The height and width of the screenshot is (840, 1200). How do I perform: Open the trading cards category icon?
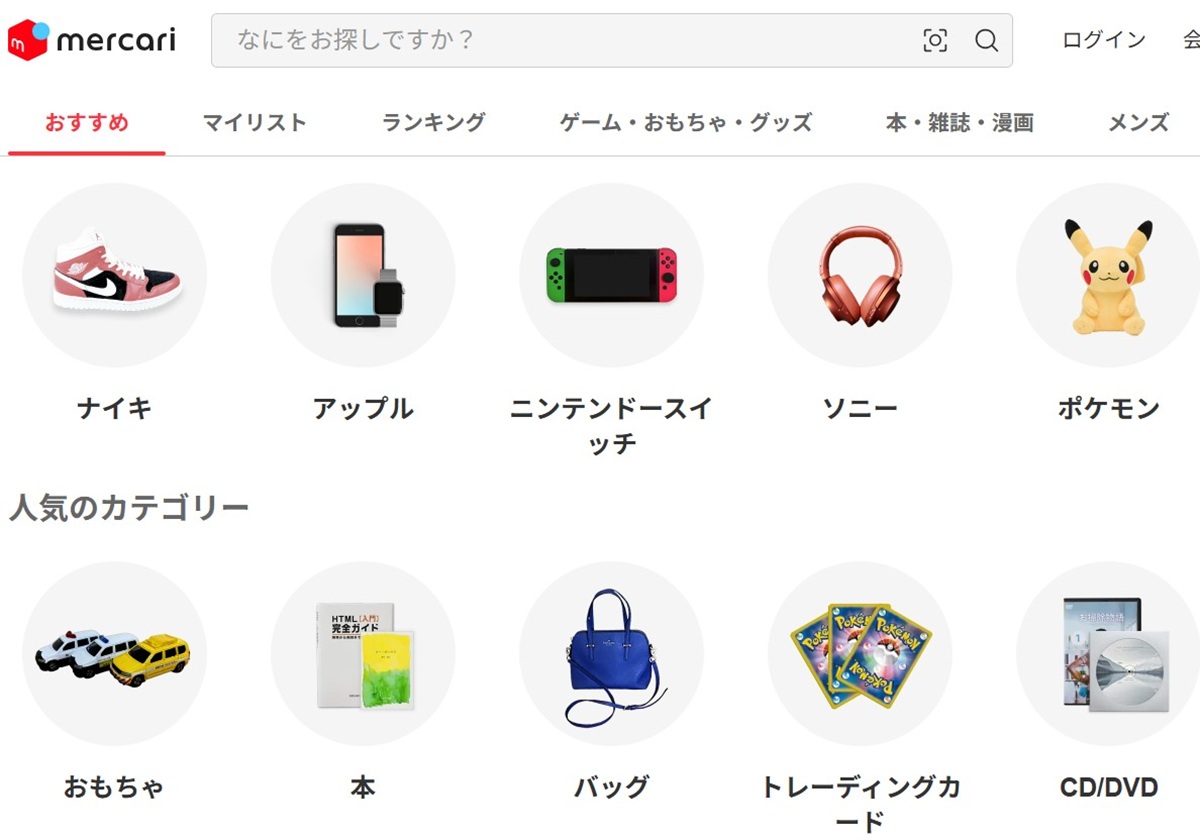(860, 654)
